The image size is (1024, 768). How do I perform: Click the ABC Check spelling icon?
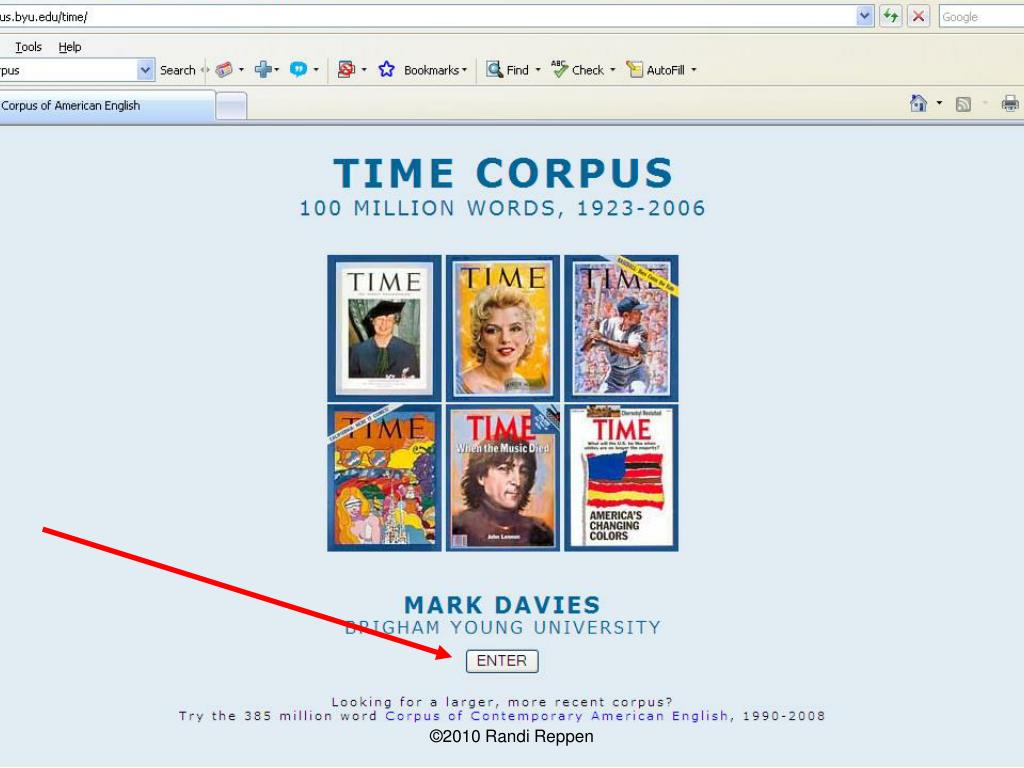click(560, 69)
